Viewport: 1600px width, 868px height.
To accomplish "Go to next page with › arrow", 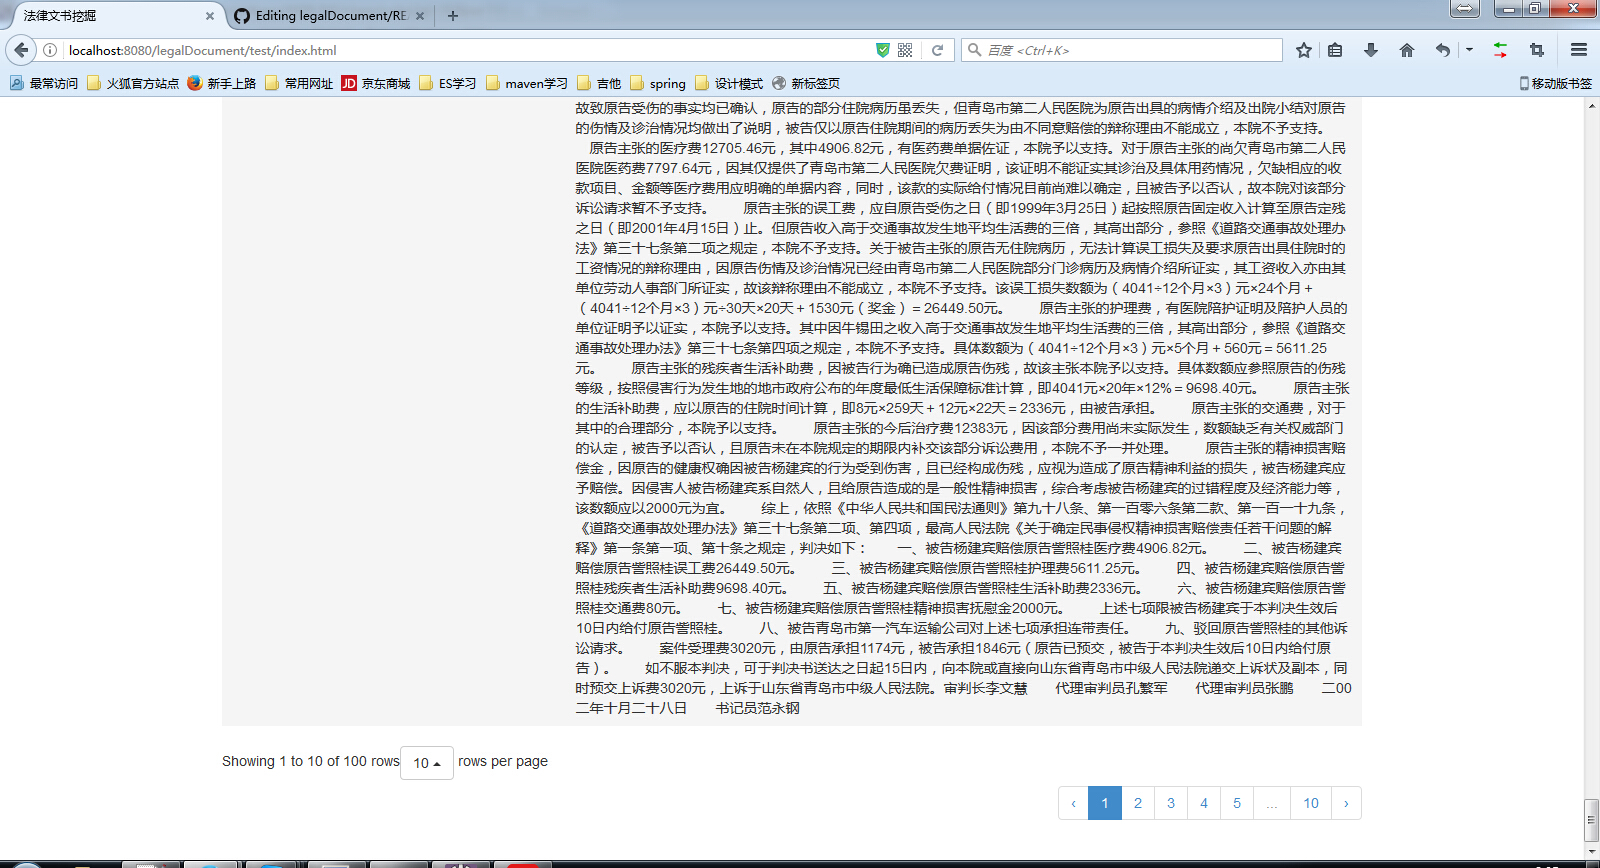I will 1346,803.
